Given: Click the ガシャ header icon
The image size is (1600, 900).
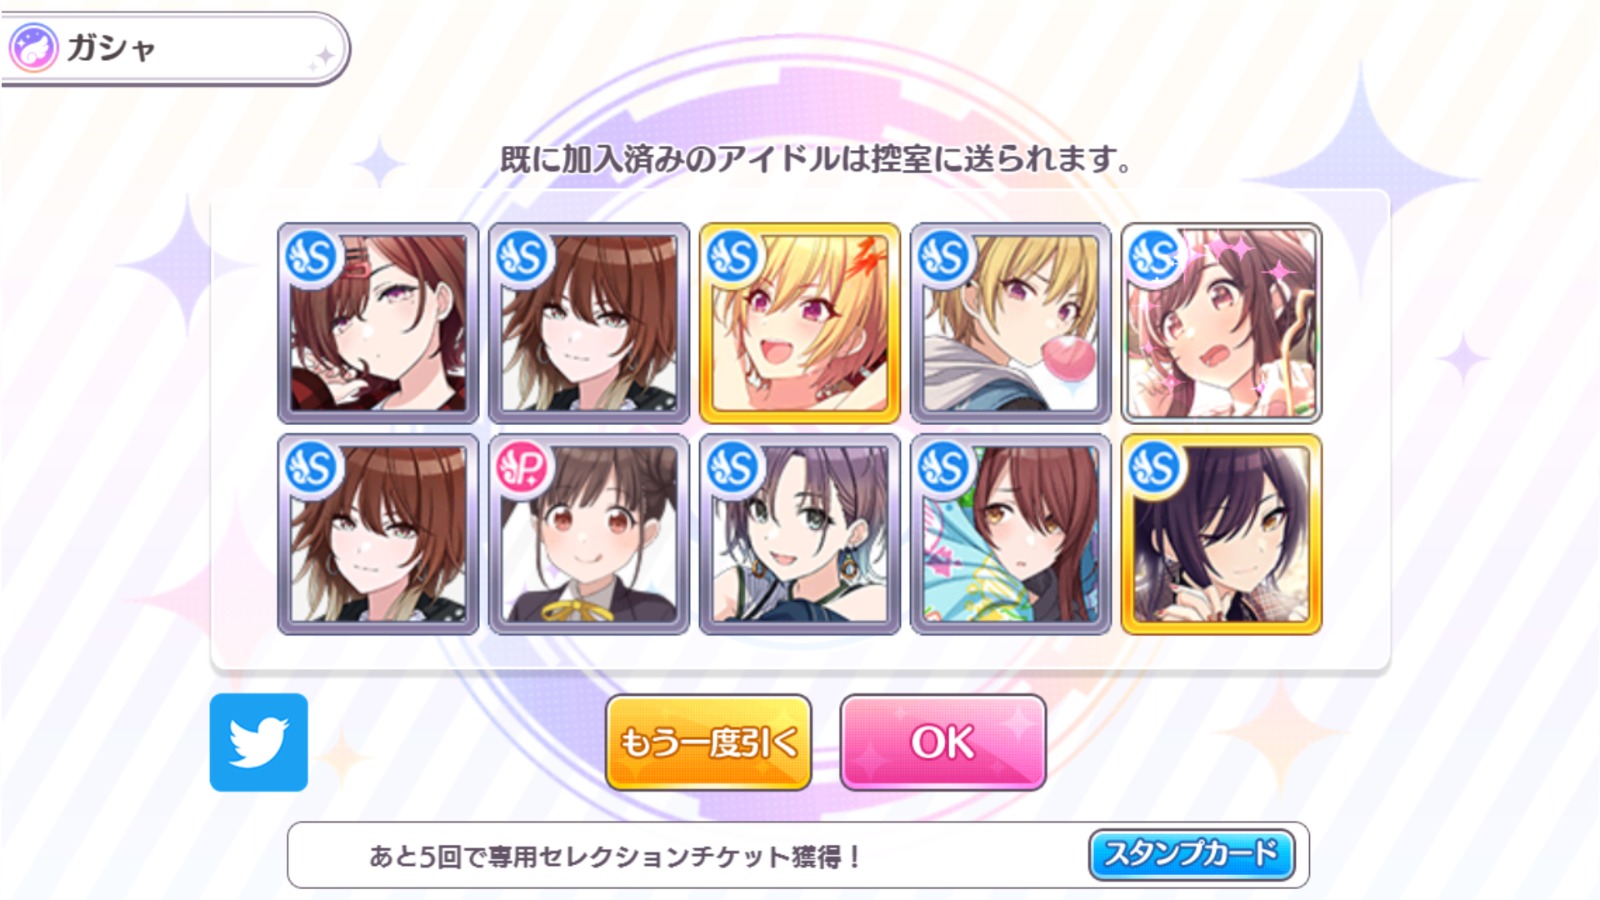Looking at the screenshot, I should pos(33,48).
